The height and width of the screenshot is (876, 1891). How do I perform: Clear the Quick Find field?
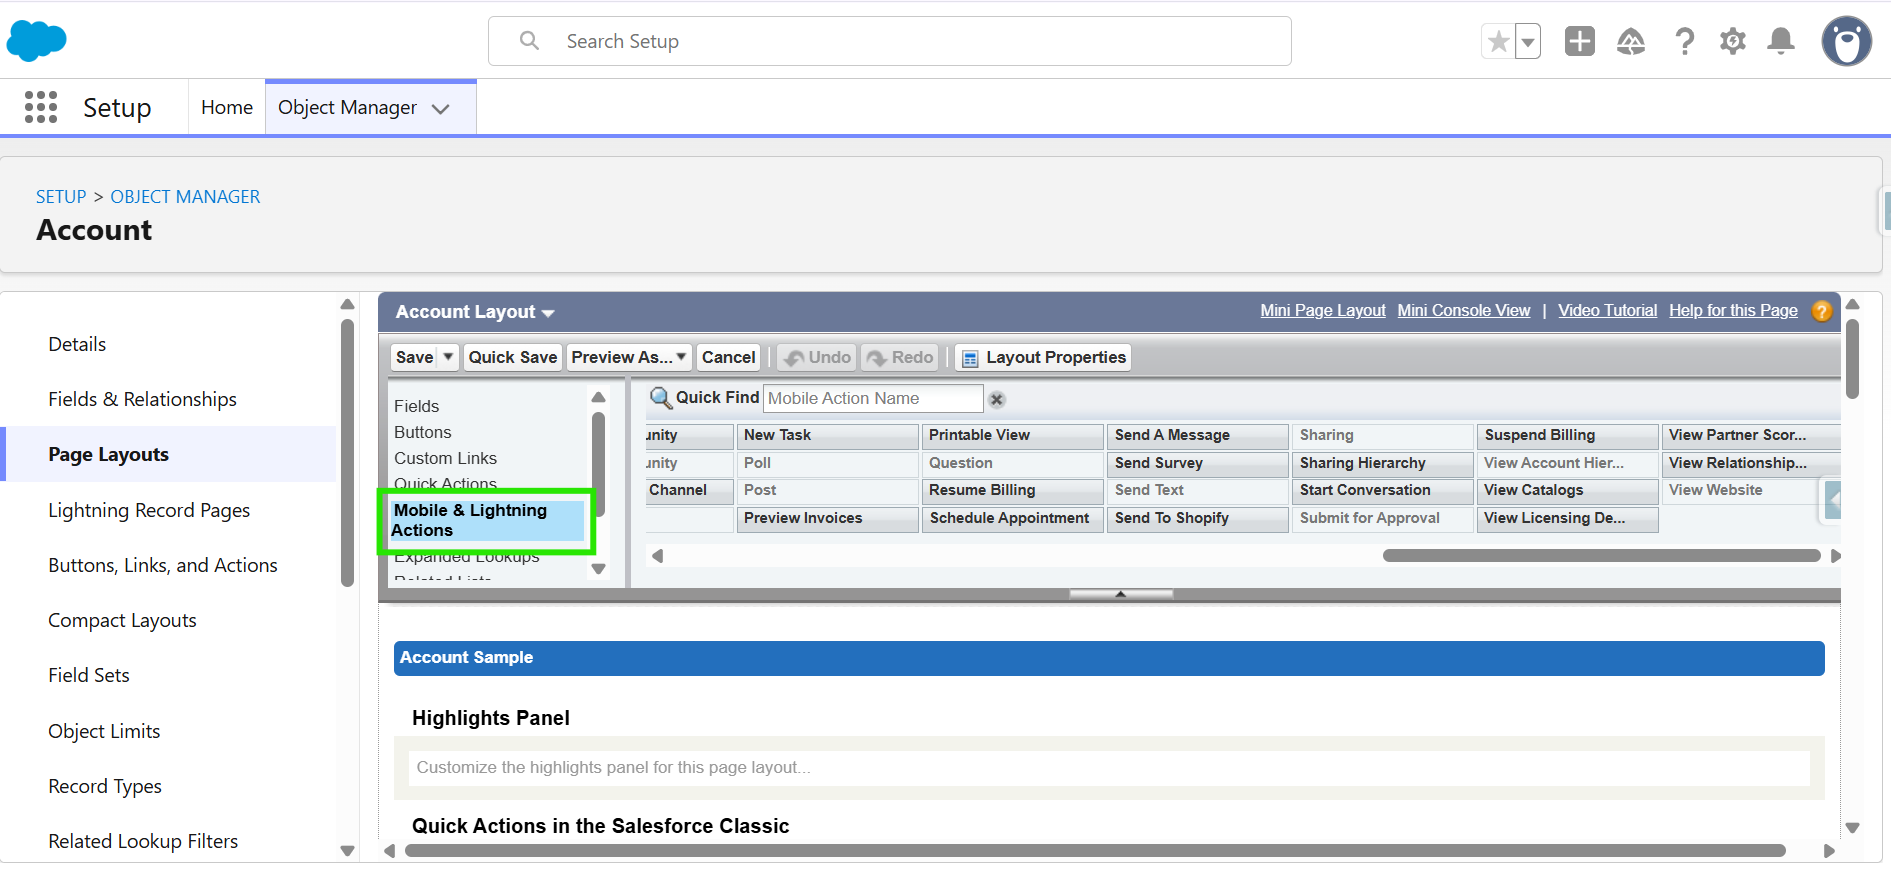click(997, 399)
